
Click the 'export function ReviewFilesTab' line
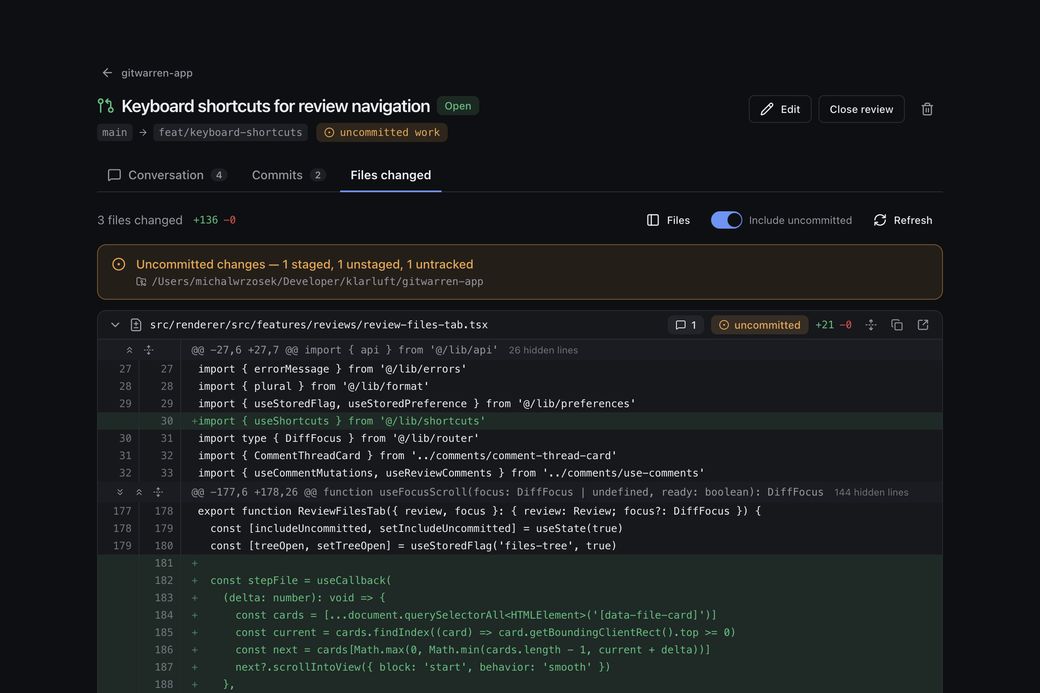[x=520, y=511]
